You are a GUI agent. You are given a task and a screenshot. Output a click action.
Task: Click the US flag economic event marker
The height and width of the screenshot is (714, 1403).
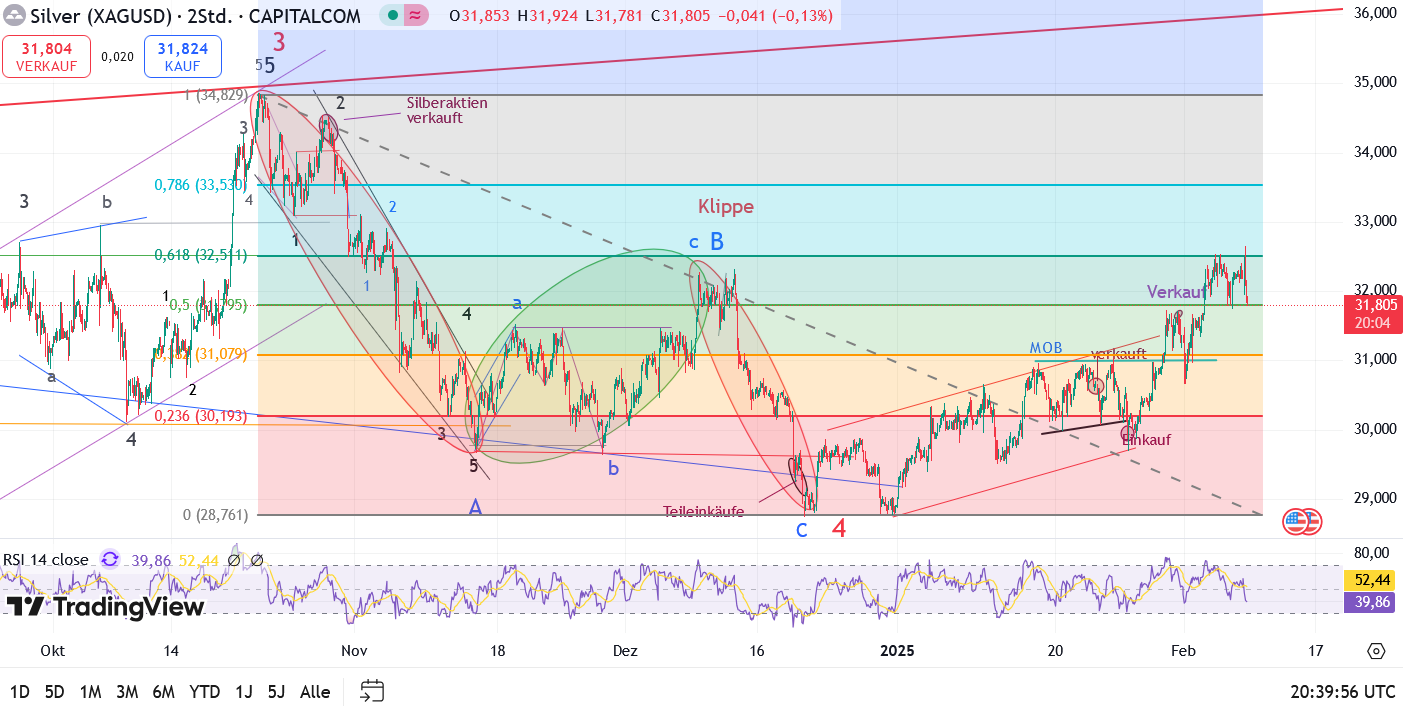coord(1295,520)
